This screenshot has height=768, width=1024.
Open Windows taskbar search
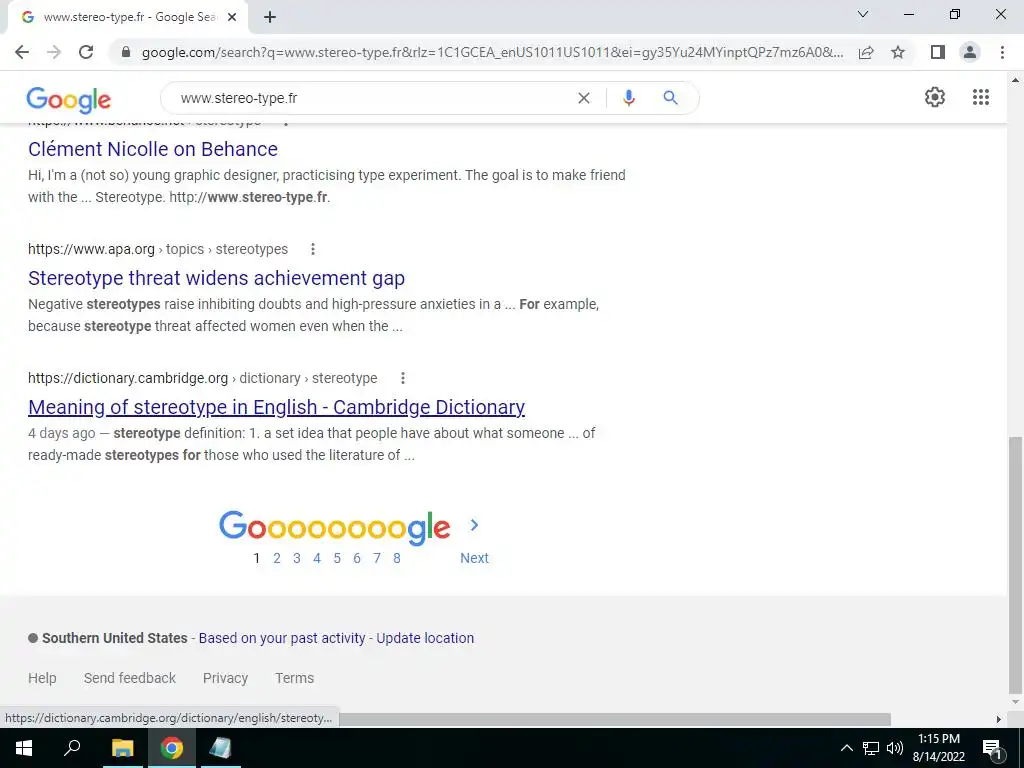click(72, 748)
